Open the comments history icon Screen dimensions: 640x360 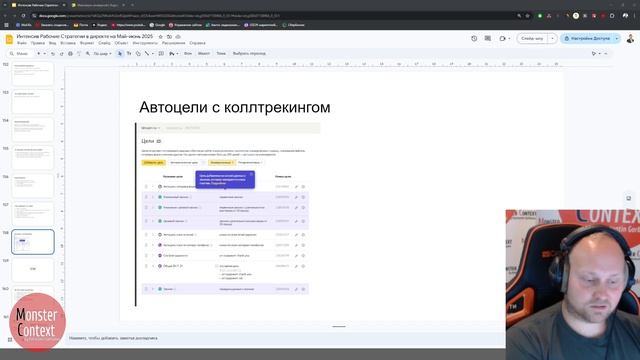coord(488,38)
